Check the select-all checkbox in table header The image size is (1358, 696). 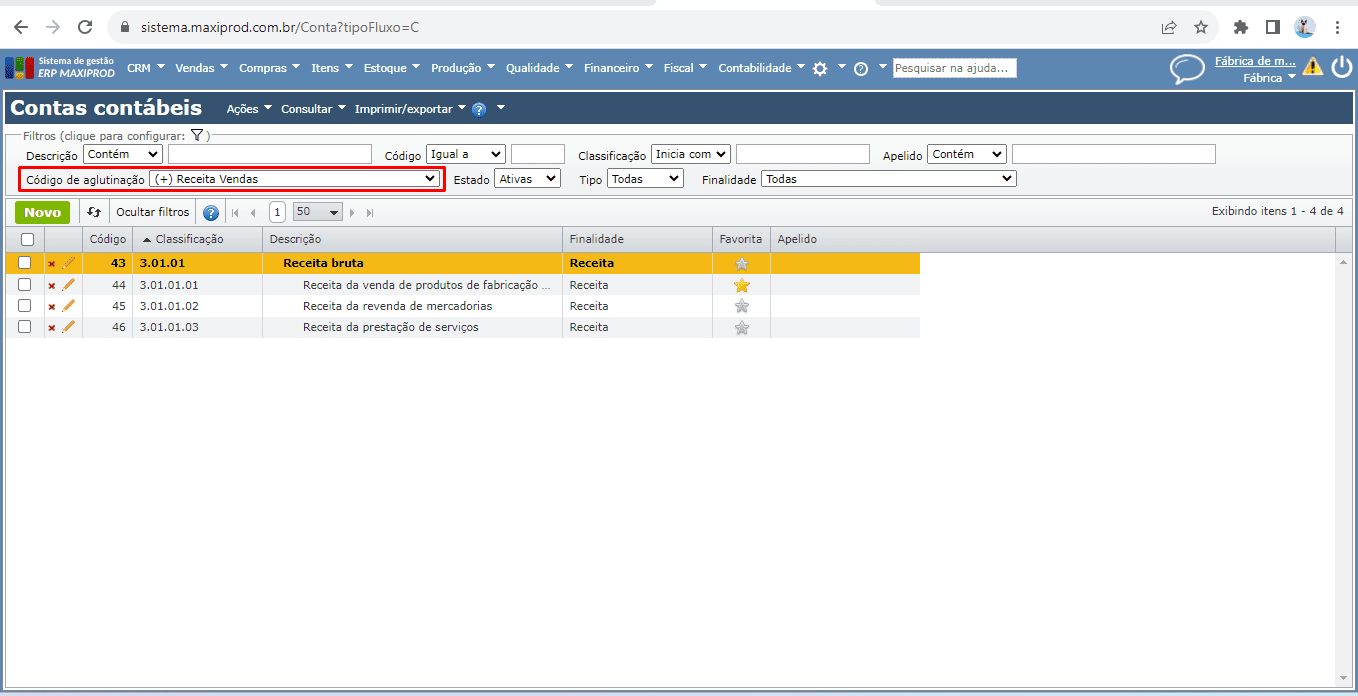27,239
